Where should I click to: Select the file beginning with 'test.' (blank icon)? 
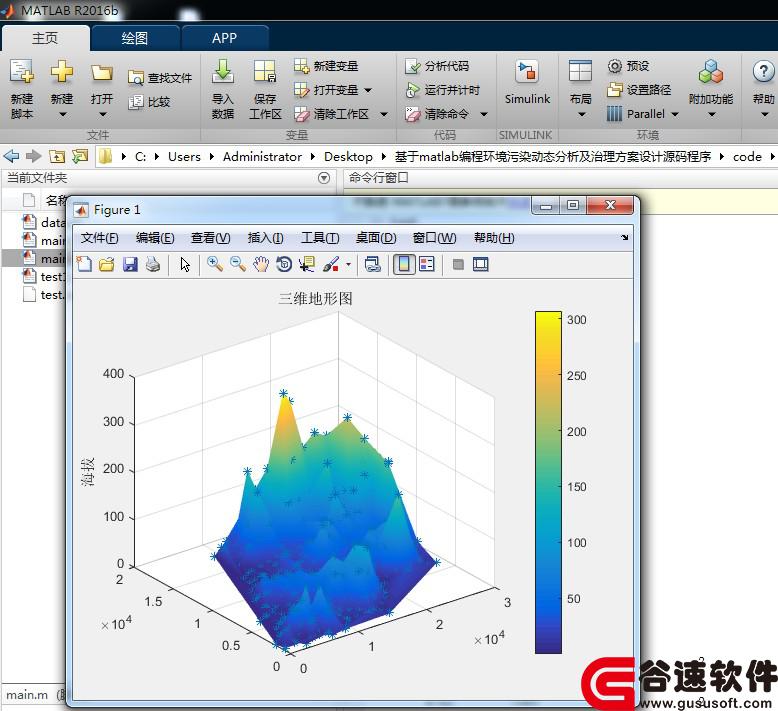click(43, 295)
